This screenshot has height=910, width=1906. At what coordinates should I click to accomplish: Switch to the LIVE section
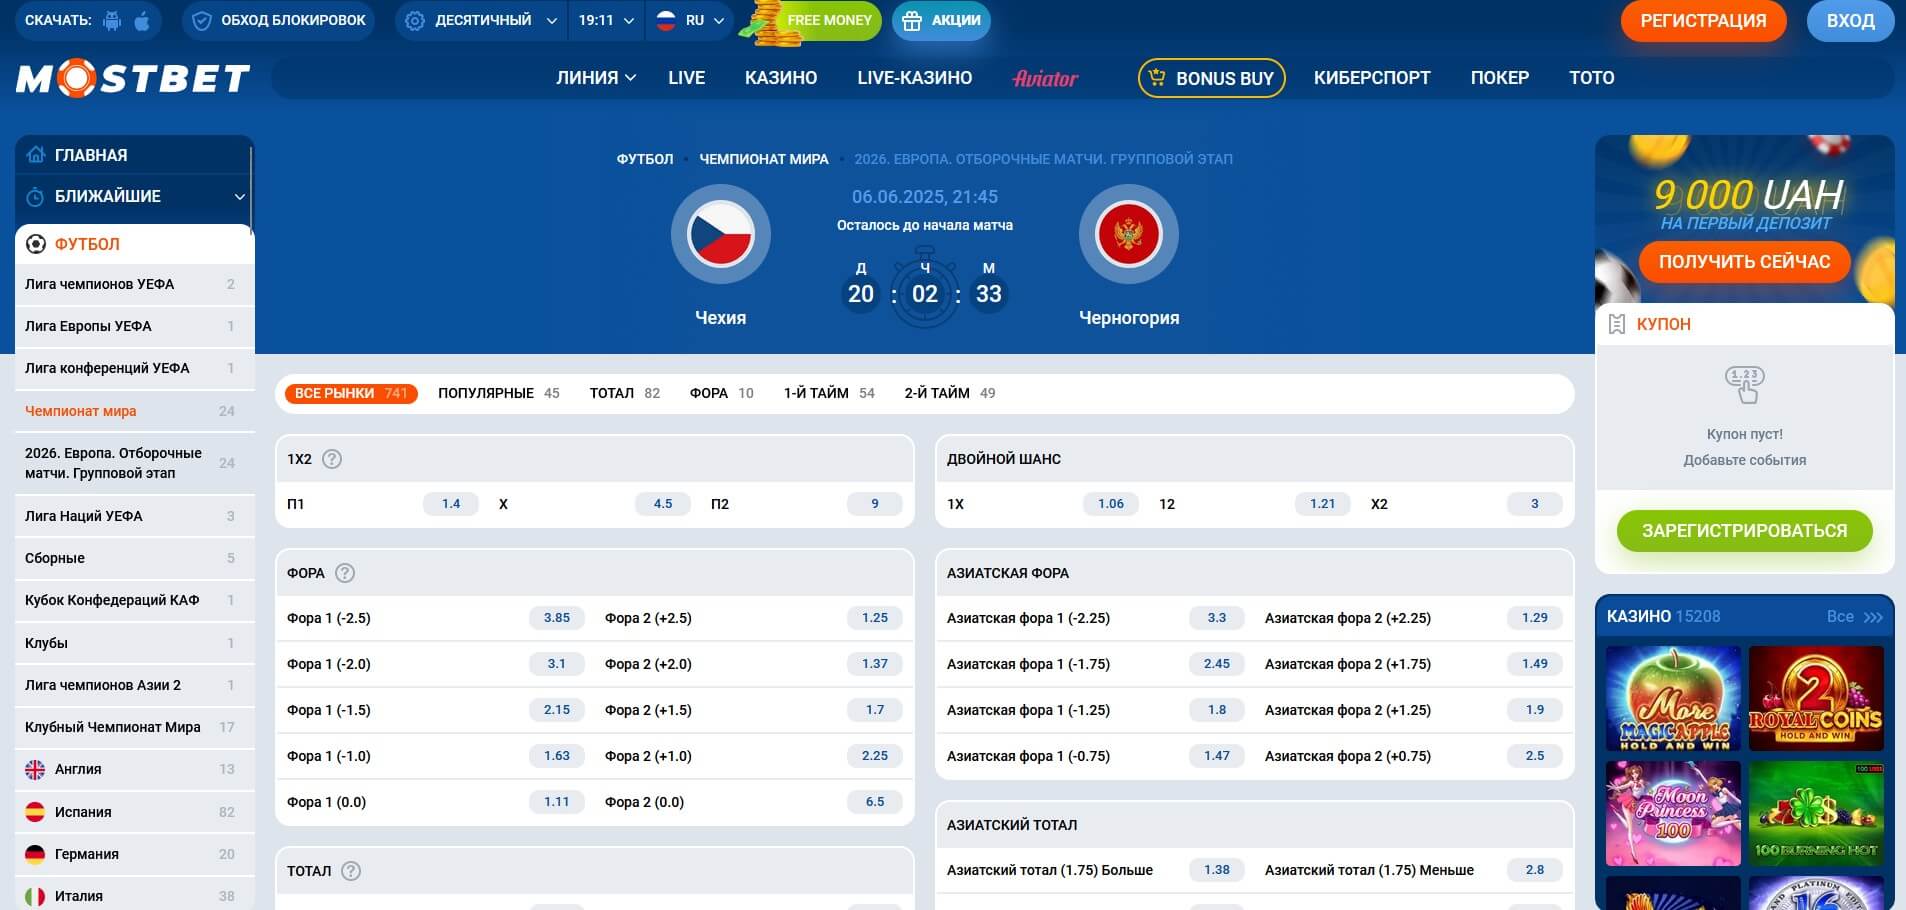(686, 78)
